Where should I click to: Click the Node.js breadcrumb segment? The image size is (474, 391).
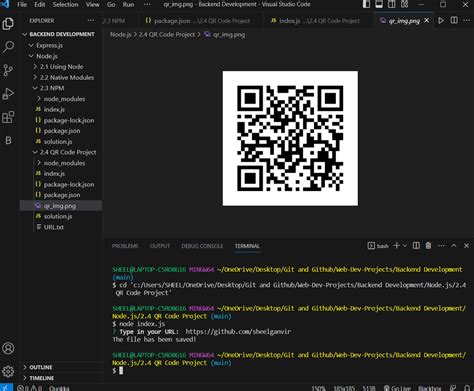coord(121,34)
